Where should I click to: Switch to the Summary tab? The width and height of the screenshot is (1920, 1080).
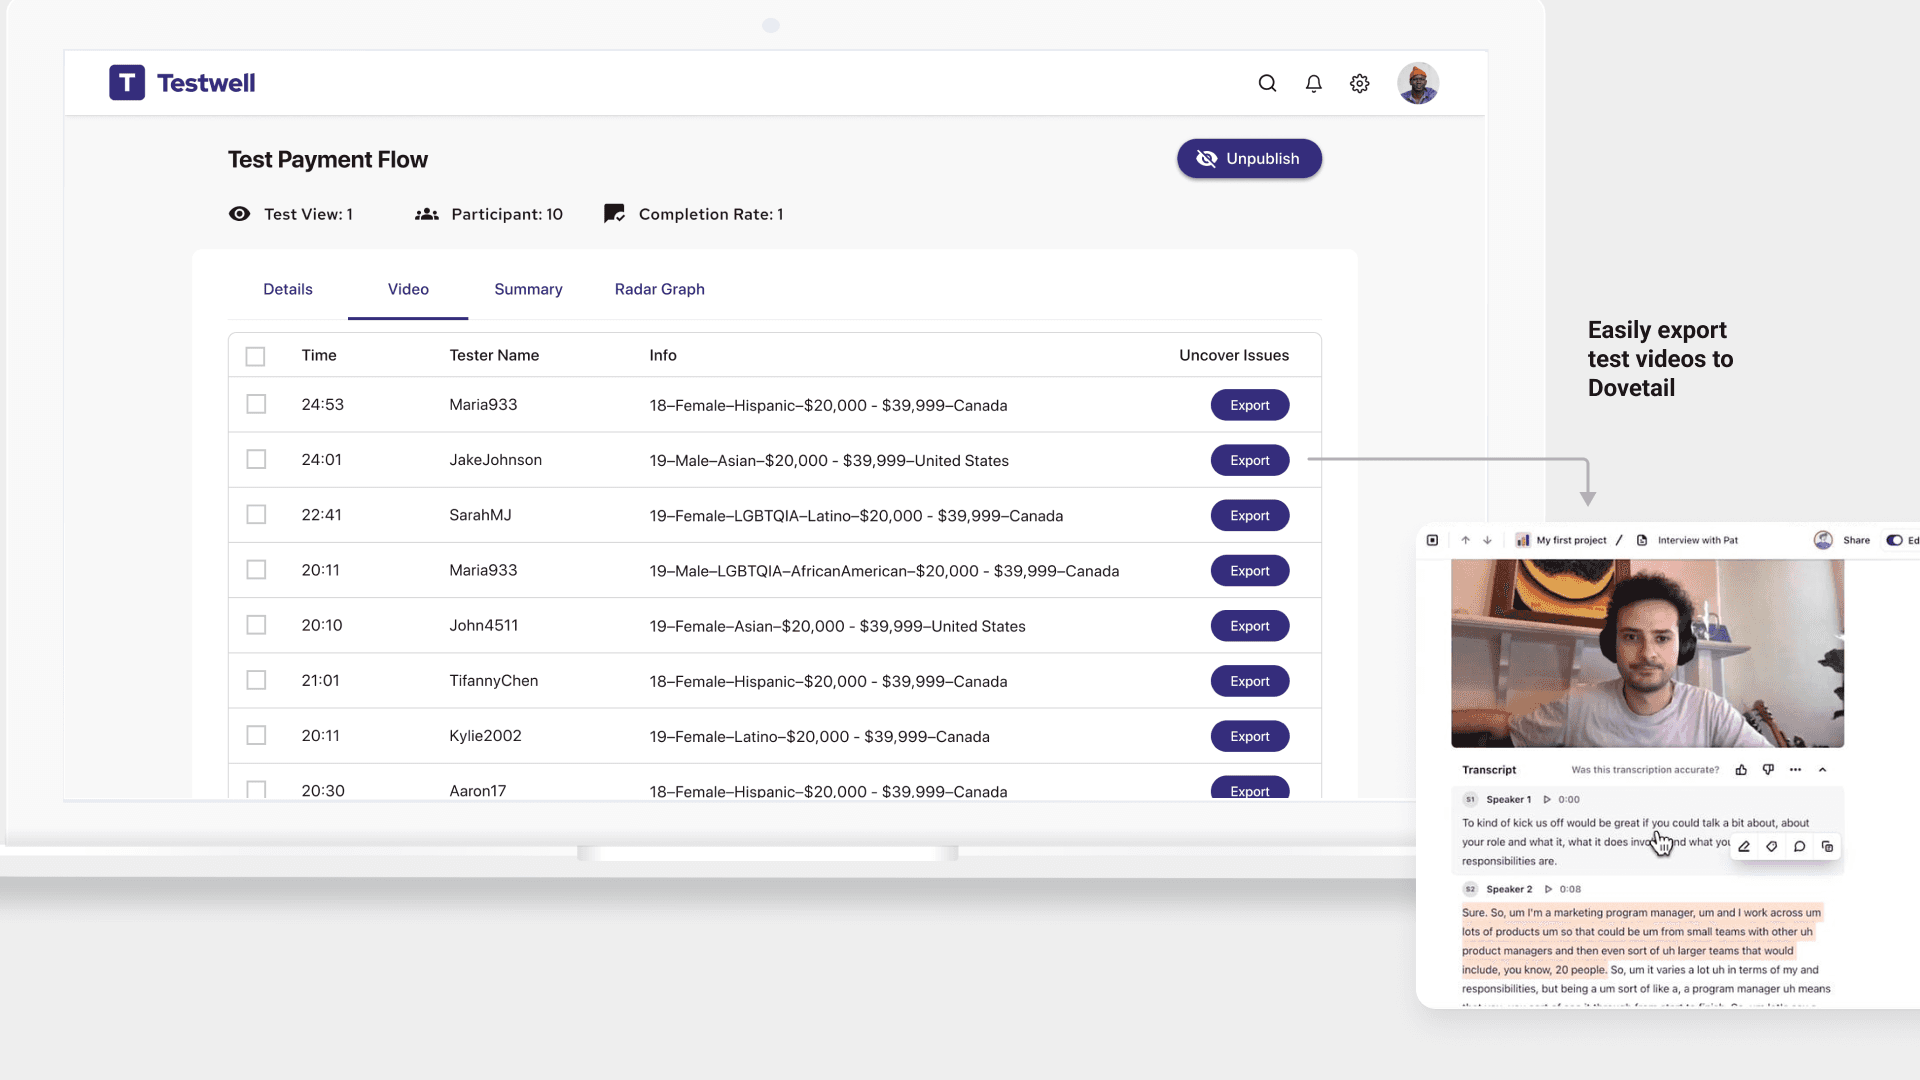(528, 290)
